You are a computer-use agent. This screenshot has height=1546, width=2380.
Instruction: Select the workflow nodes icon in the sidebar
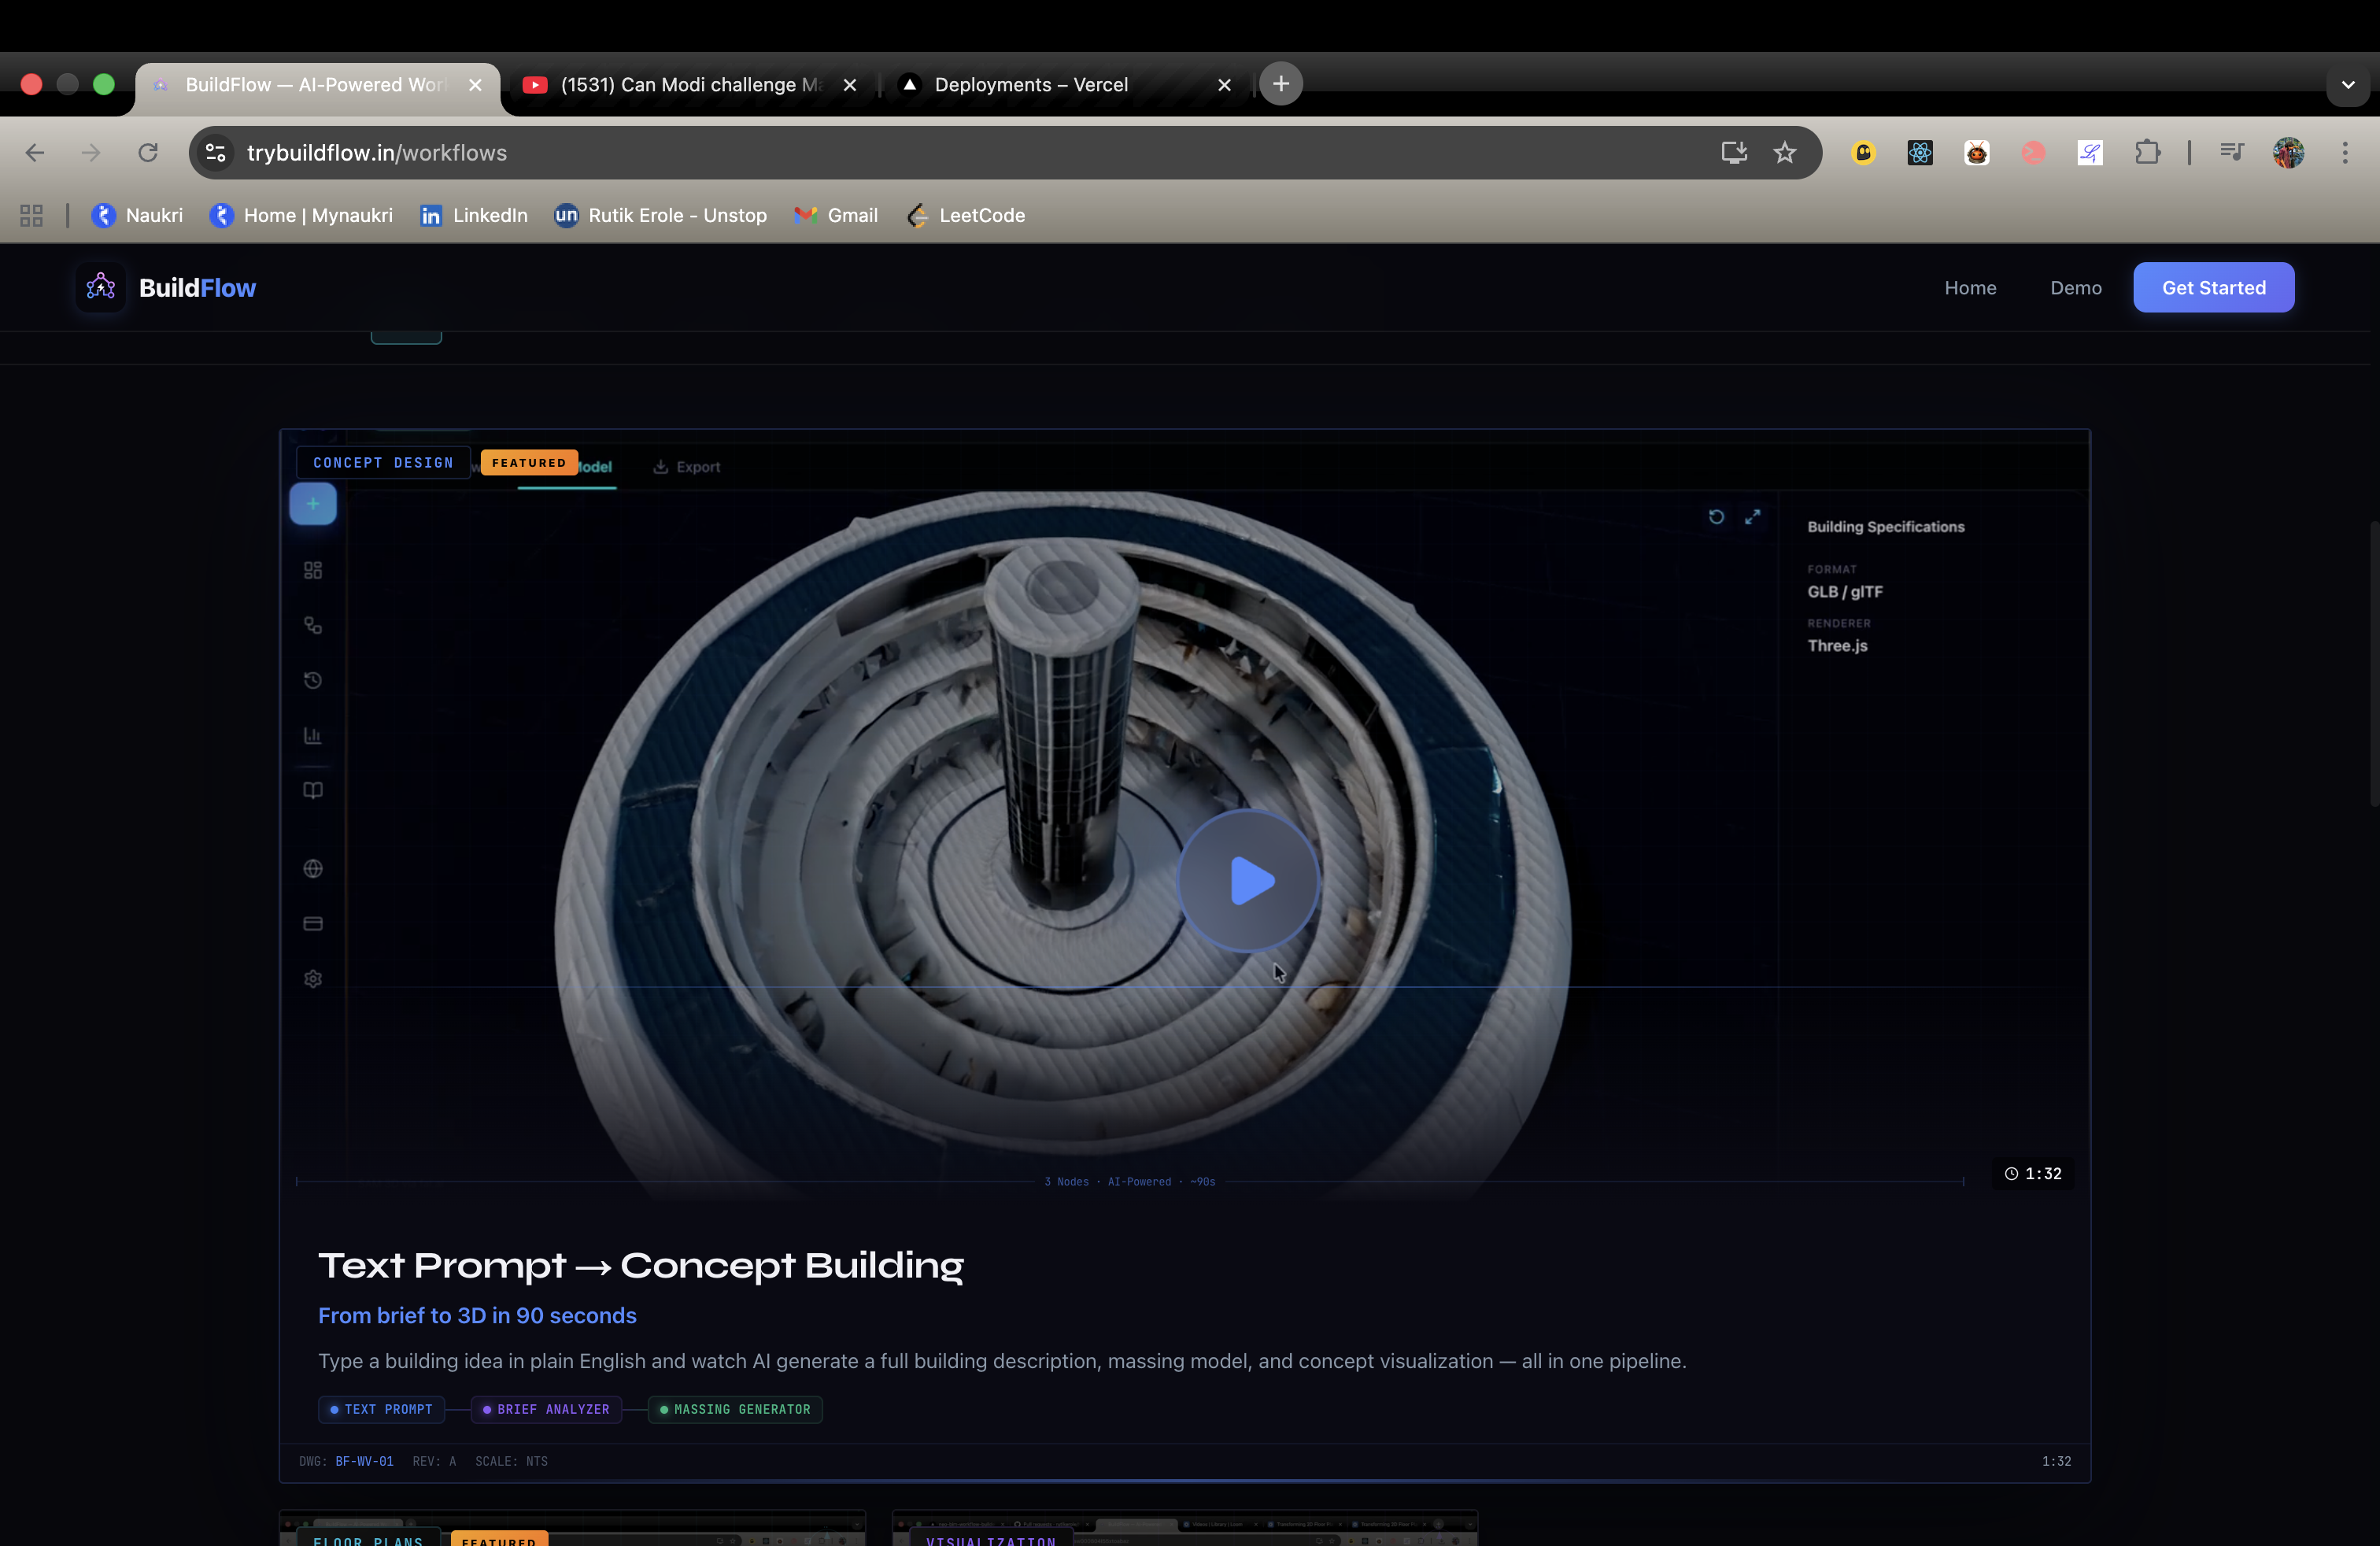tap(312, 624)
